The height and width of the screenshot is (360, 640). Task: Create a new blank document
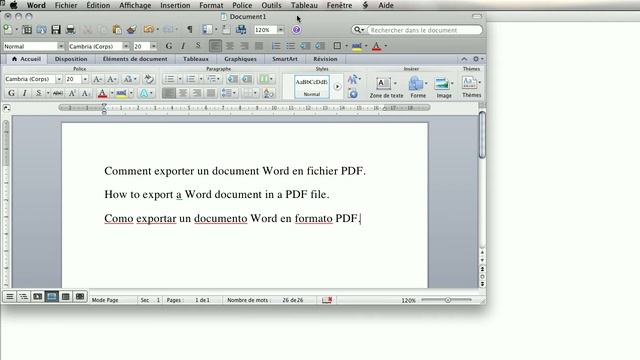tap(8, 29)
